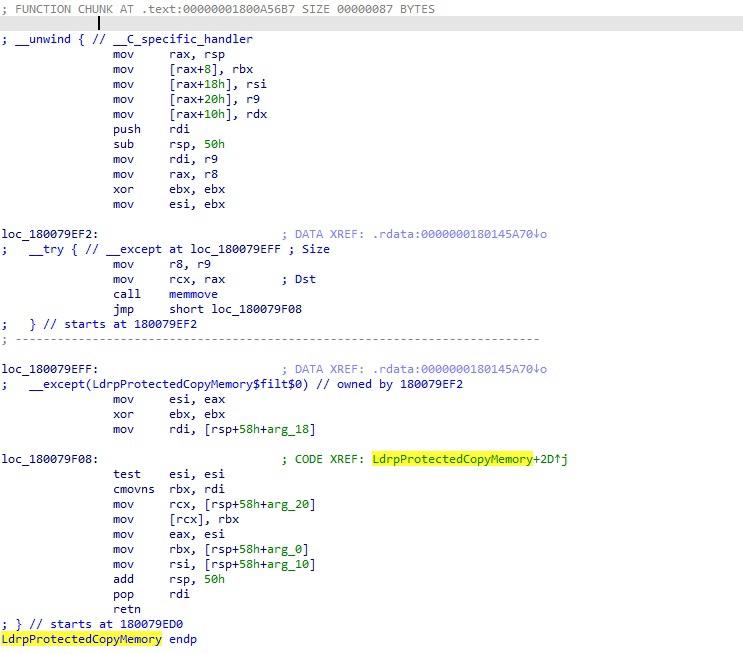Click 'mov [rax+20h], r9' line
Image resolution: width=743 pixels, height=654 pixels.
click(x=186, y=100)
